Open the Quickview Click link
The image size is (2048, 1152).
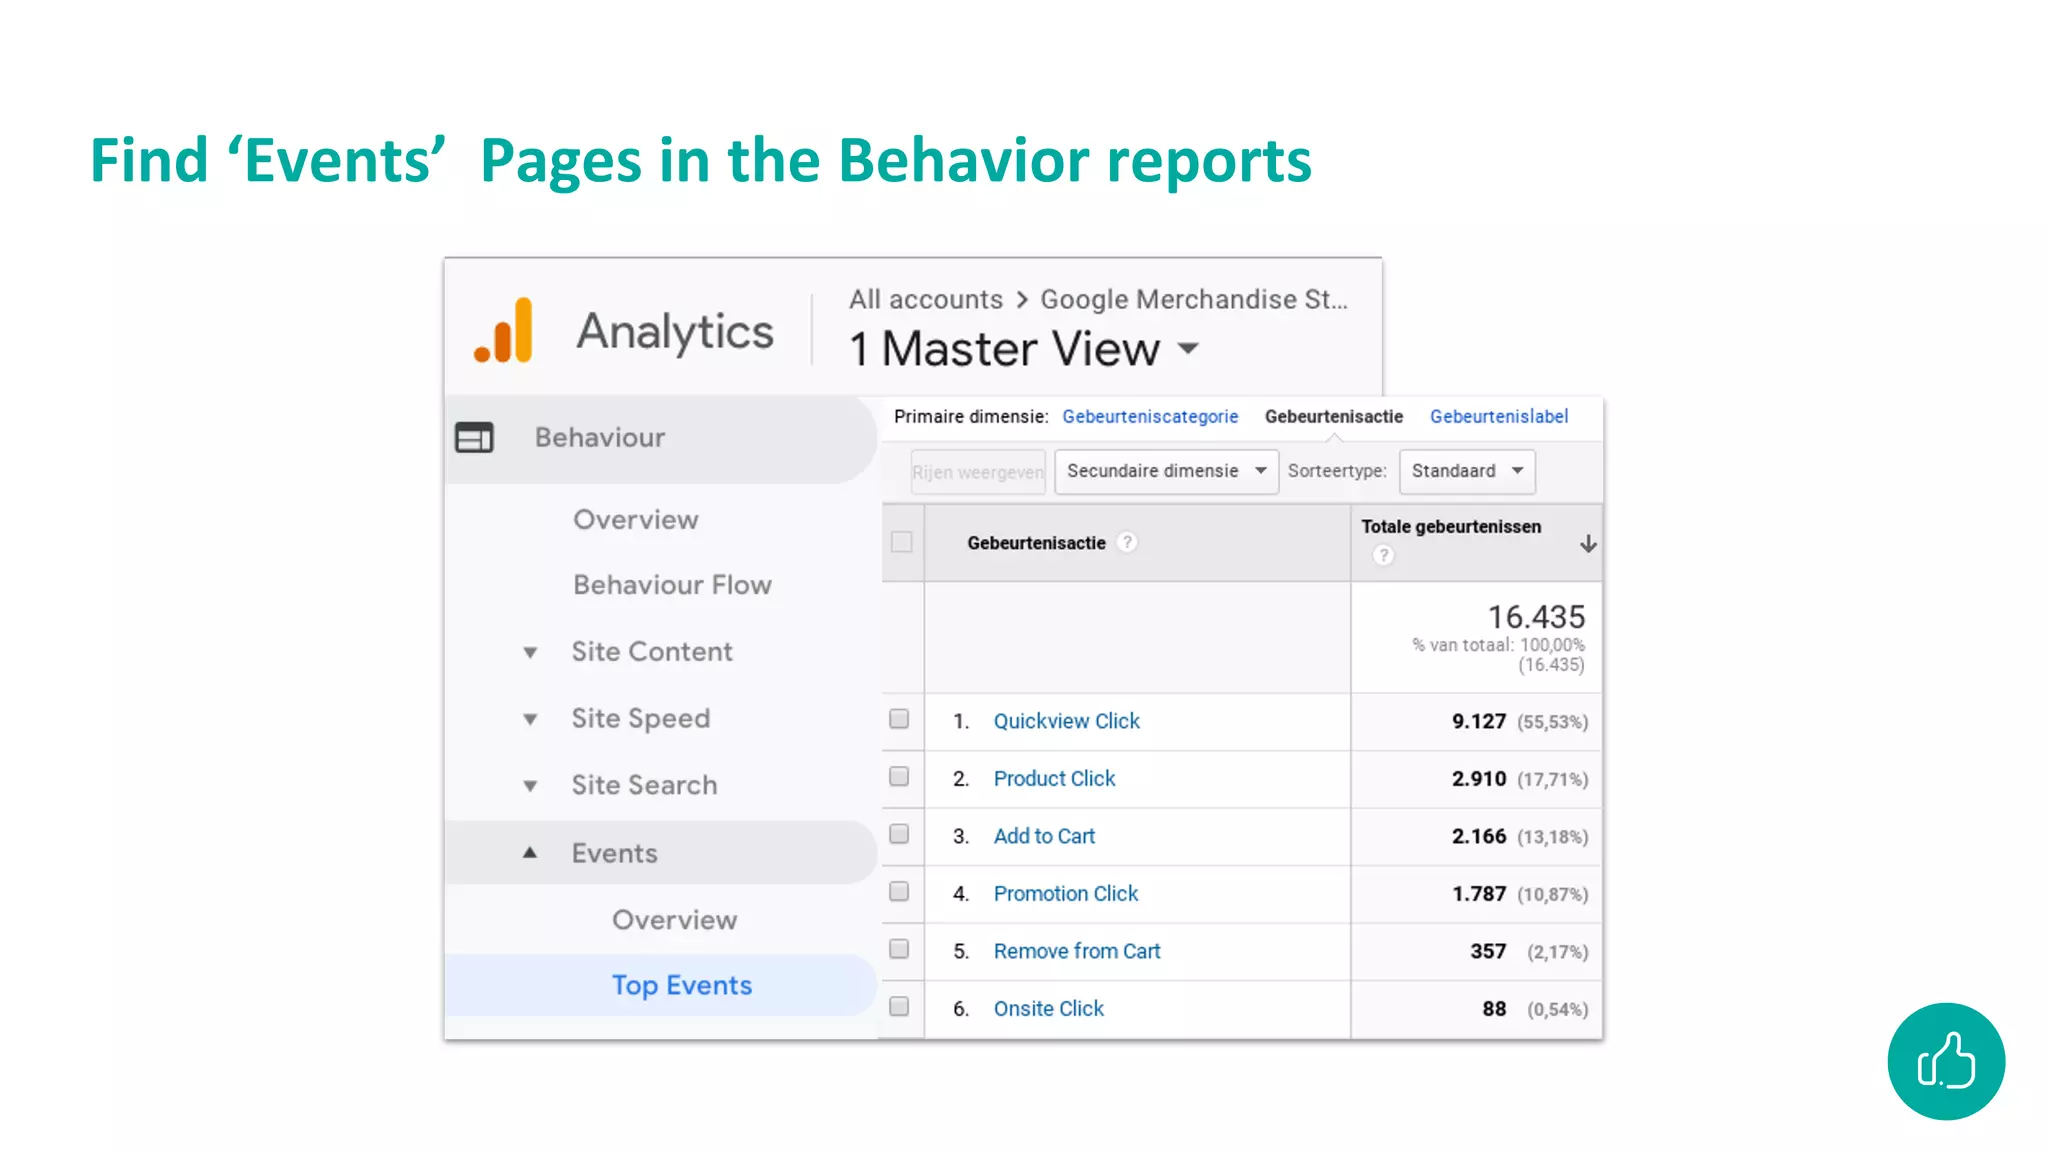pyautogui.click(x=1066, y=721)
